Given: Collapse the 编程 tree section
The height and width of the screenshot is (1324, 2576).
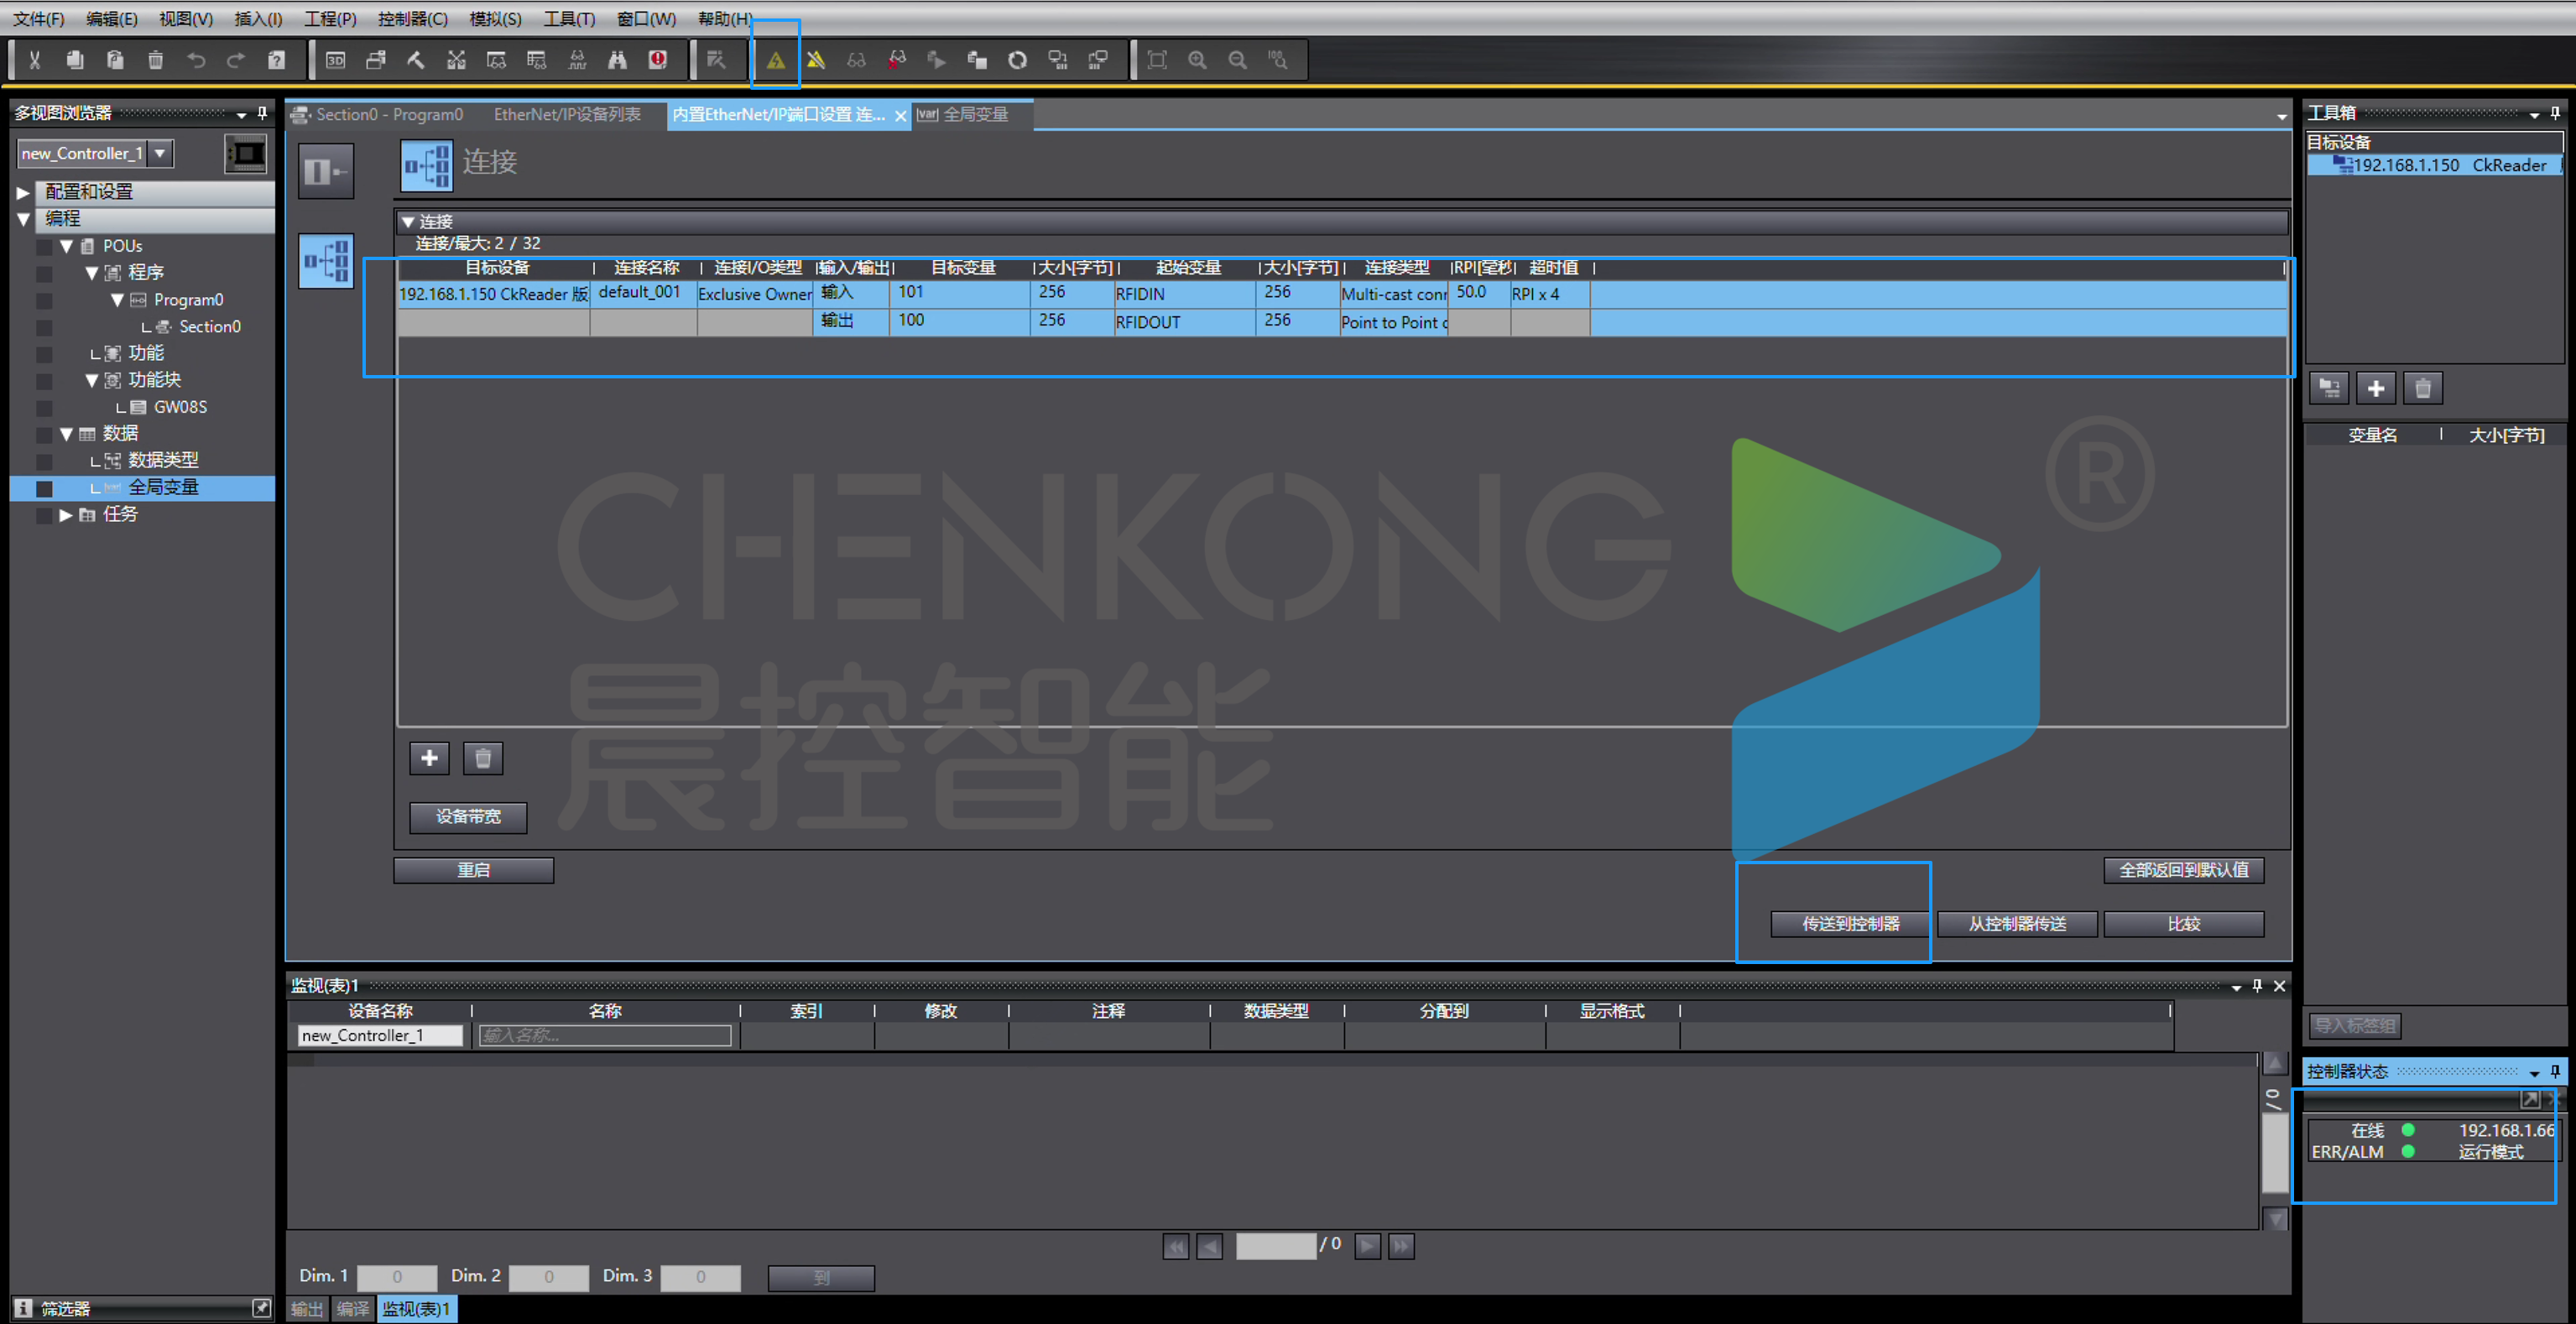Looking at the screenshot, I should click(23, 218).
